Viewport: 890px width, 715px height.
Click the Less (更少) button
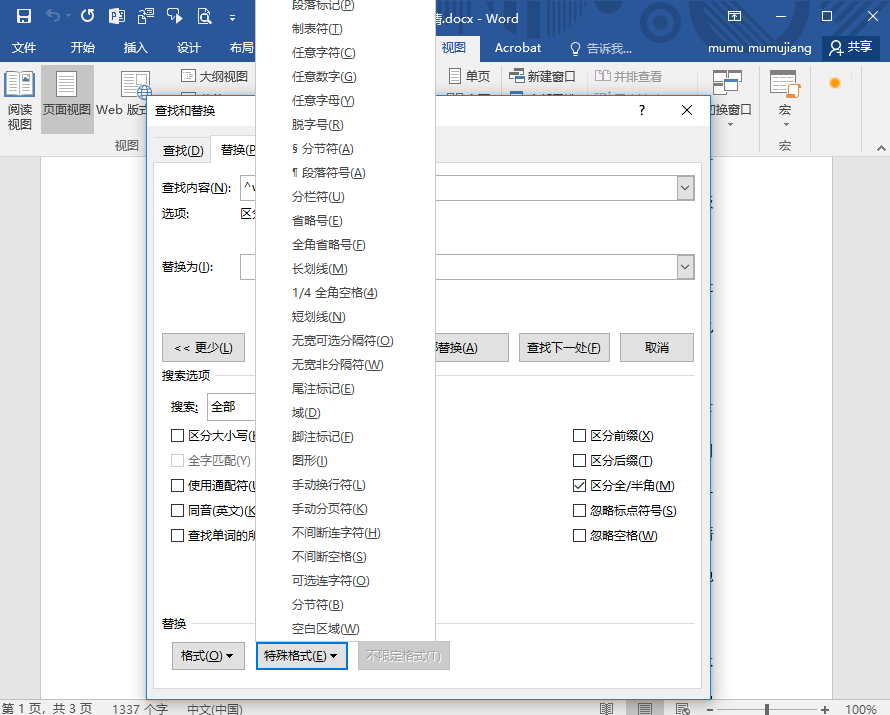click(x=203, y=347)
